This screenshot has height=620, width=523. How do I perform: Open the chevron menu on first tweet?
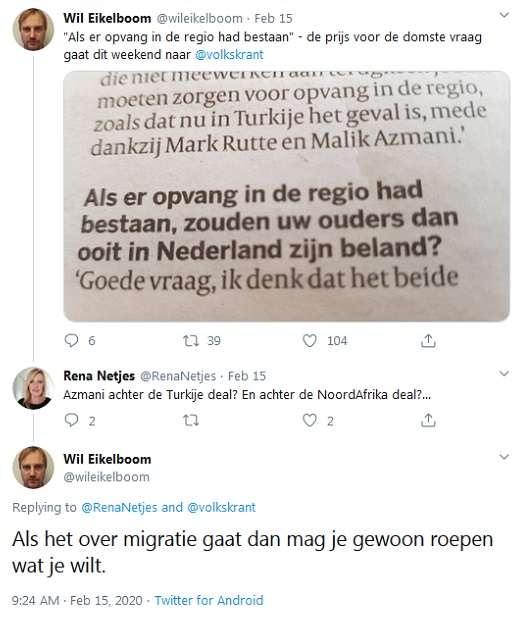click(504, 15)
